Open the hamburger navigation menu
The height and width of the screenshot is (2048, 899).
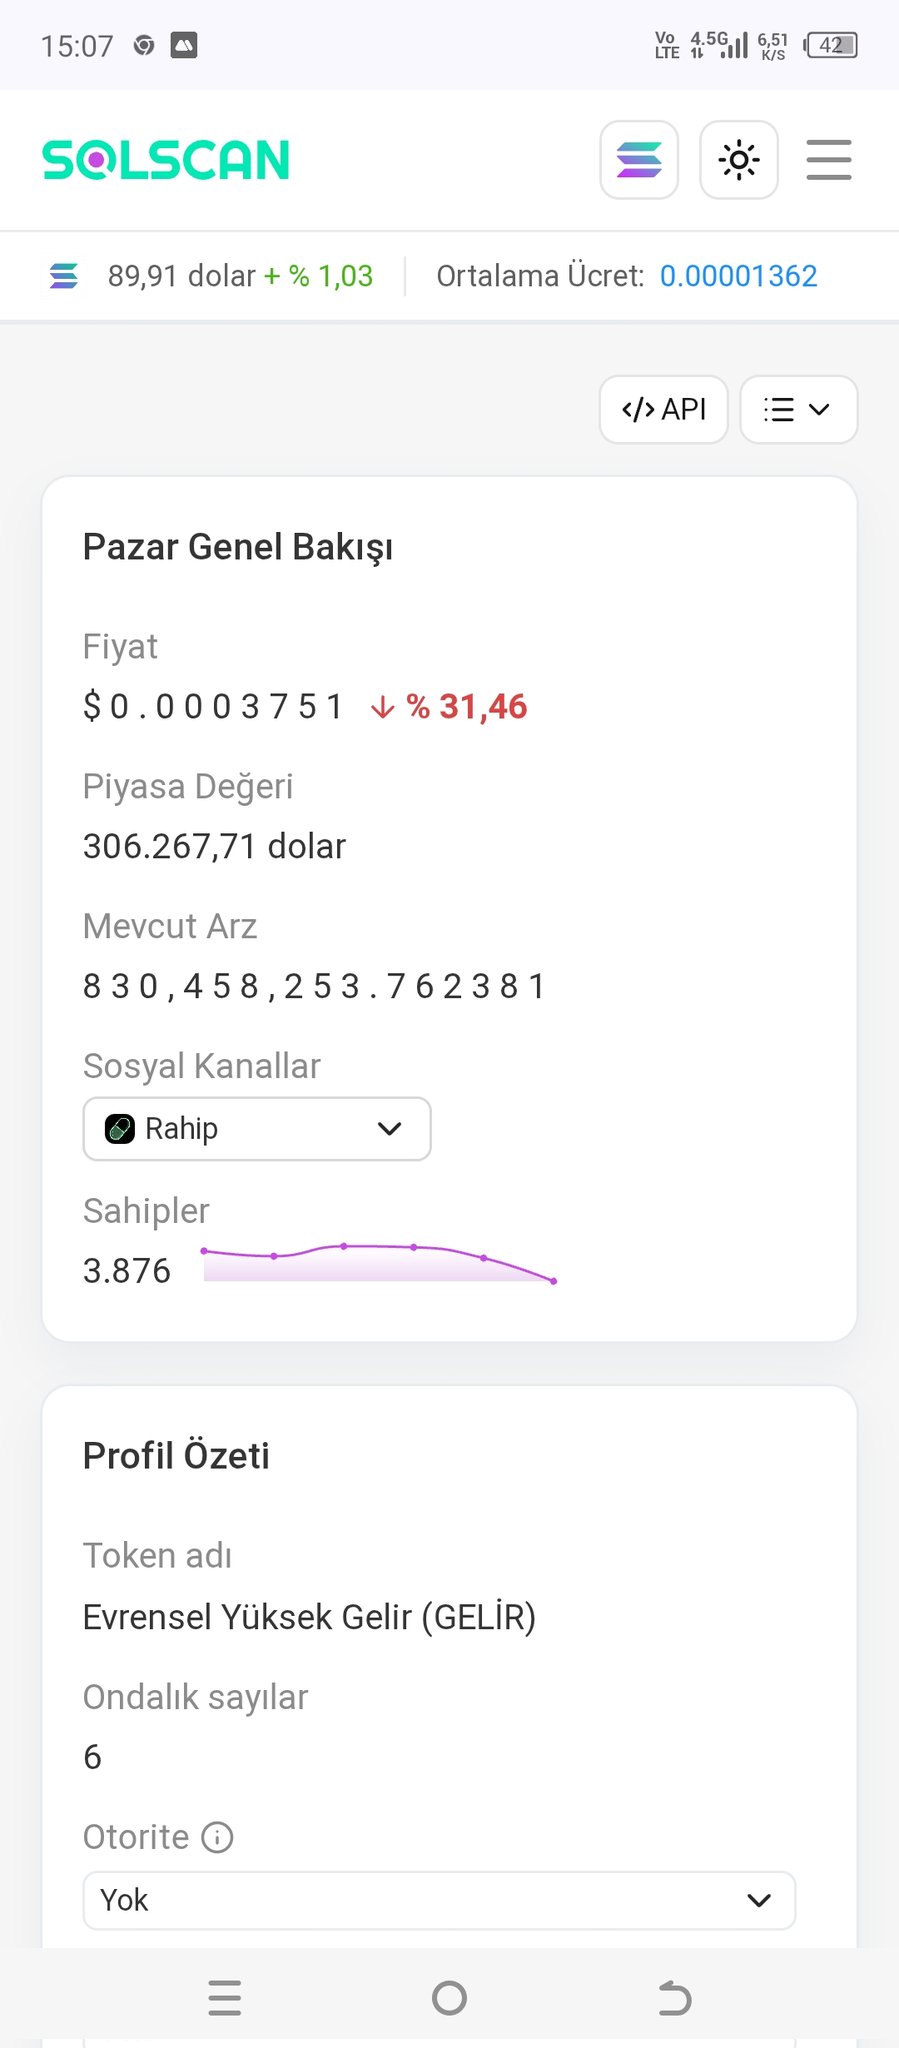[x=829, y=160]
